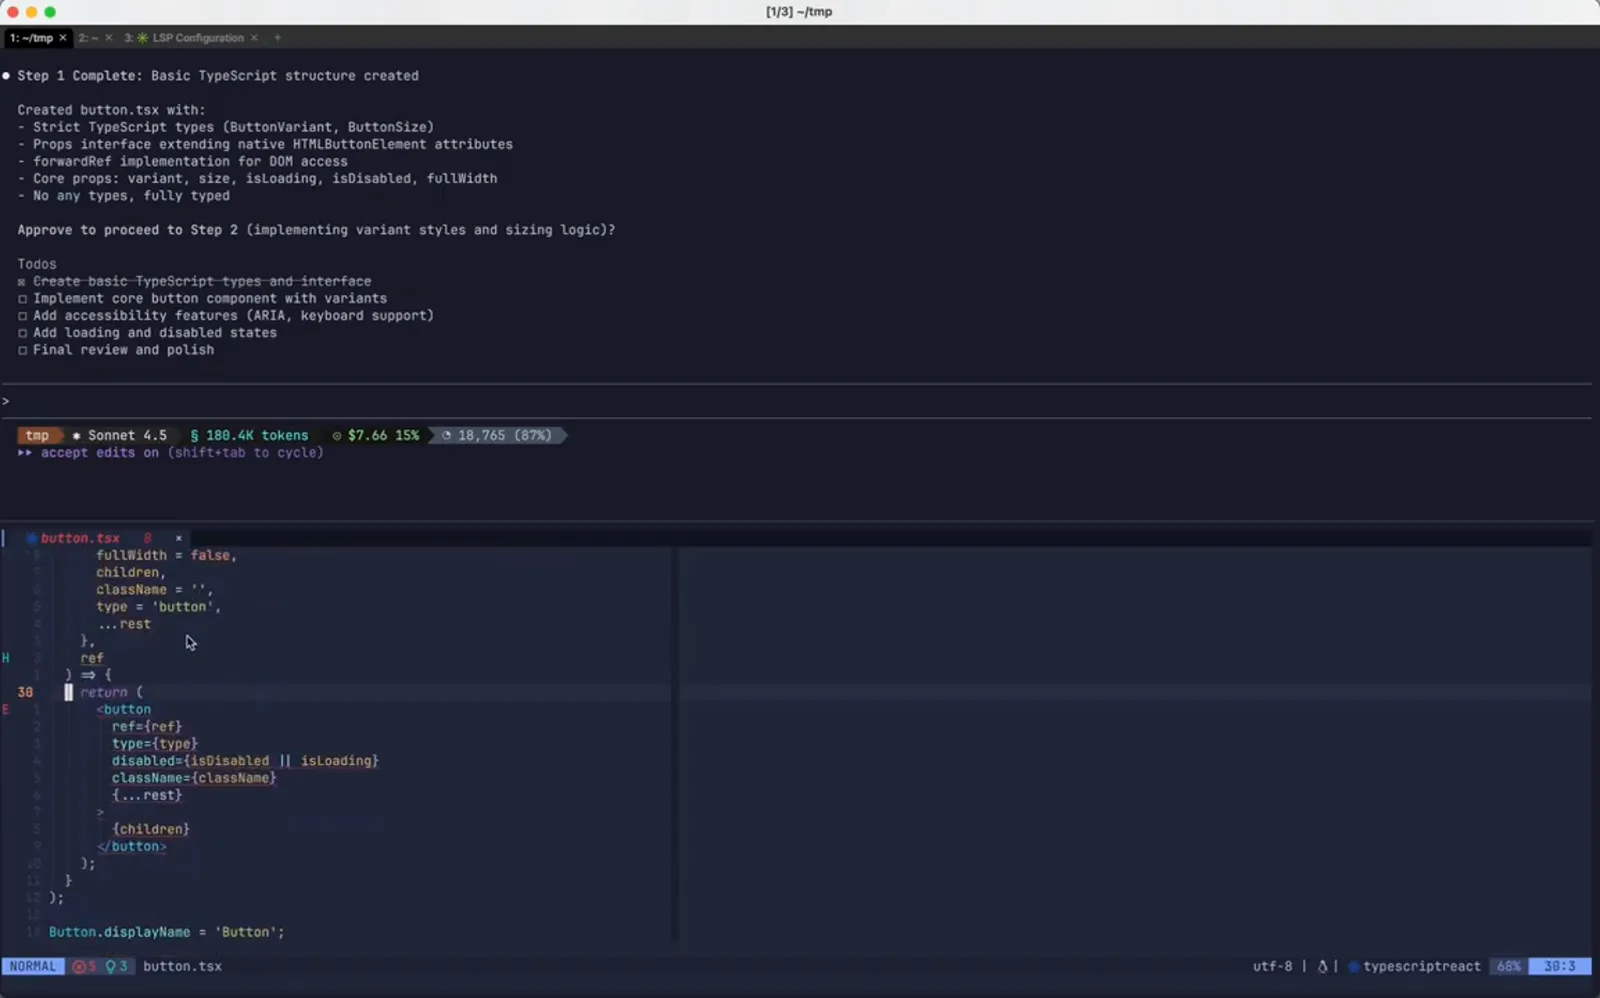Place cursor on 'return (' code line
Viewport: 1600px width, 998px height.
112,692
